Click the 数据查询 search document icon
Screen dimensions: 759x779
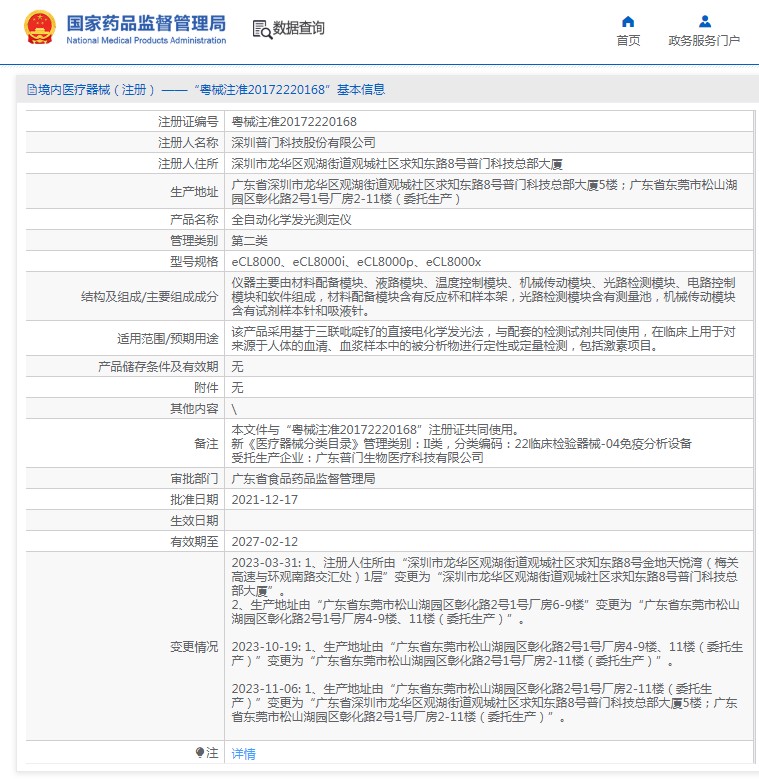pyautogui.click(x=261, y=29)
